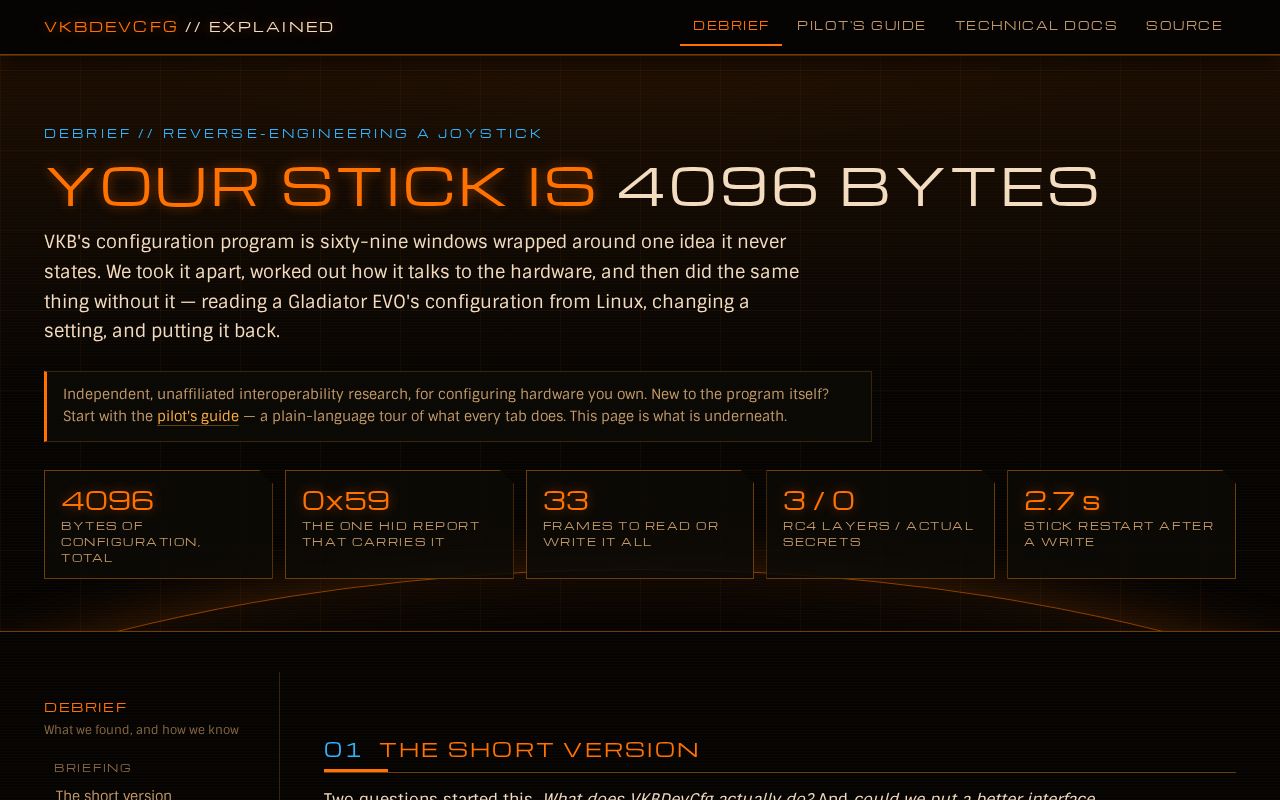1280x800 pixels.
Task: Click the "33 frames to read or write" card
Action: click(x=640, y=524)
